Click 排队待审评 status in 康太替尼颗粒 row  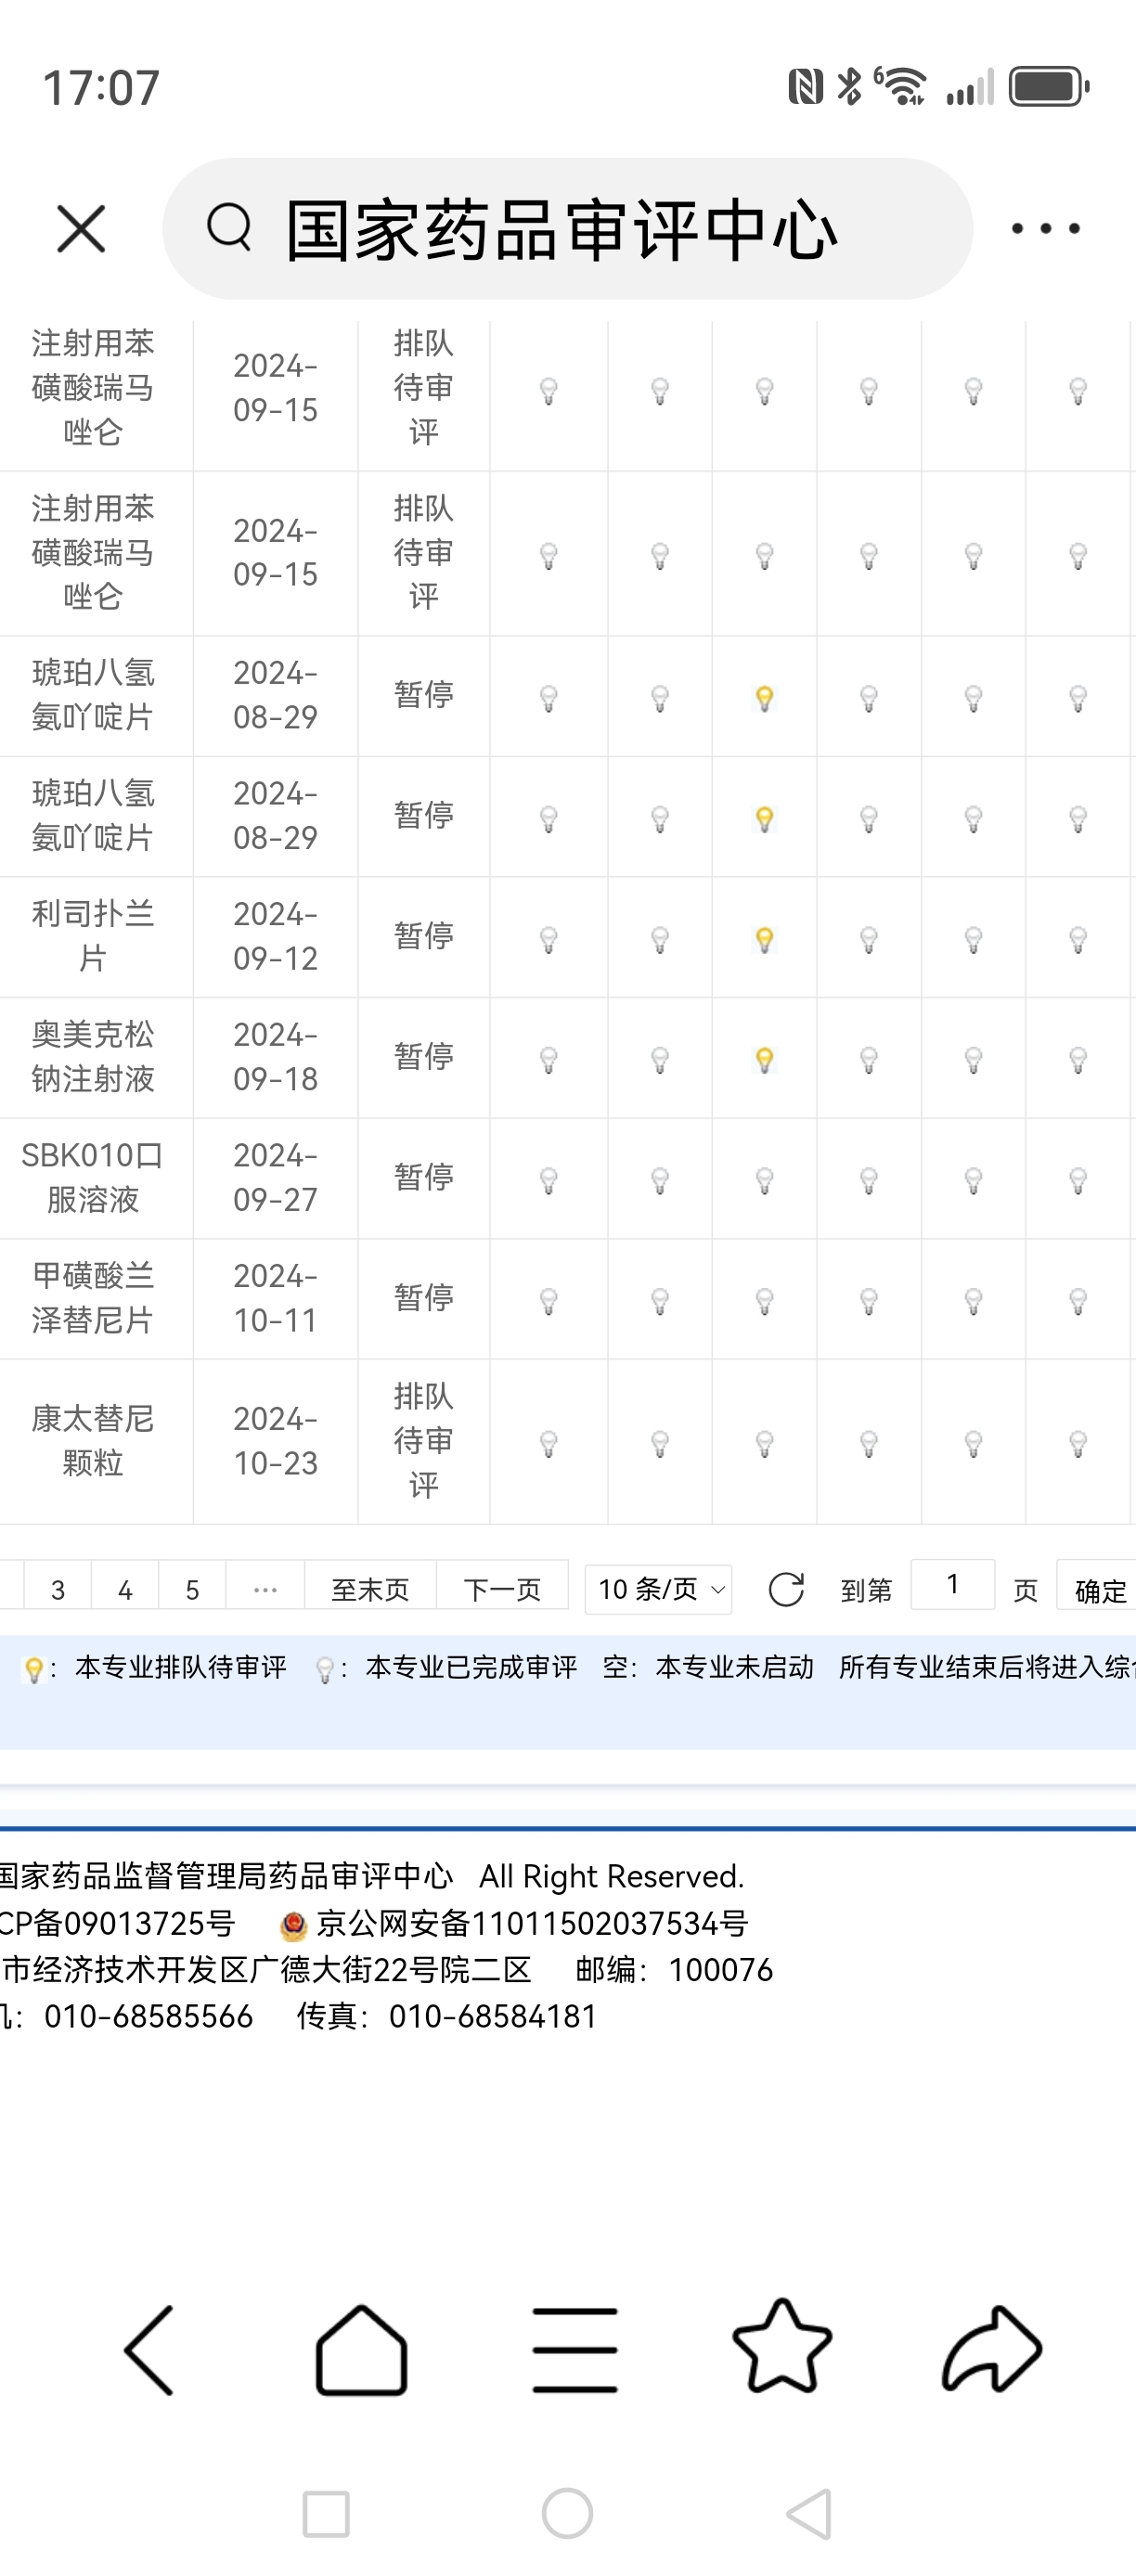click(x=424, y=1440)
